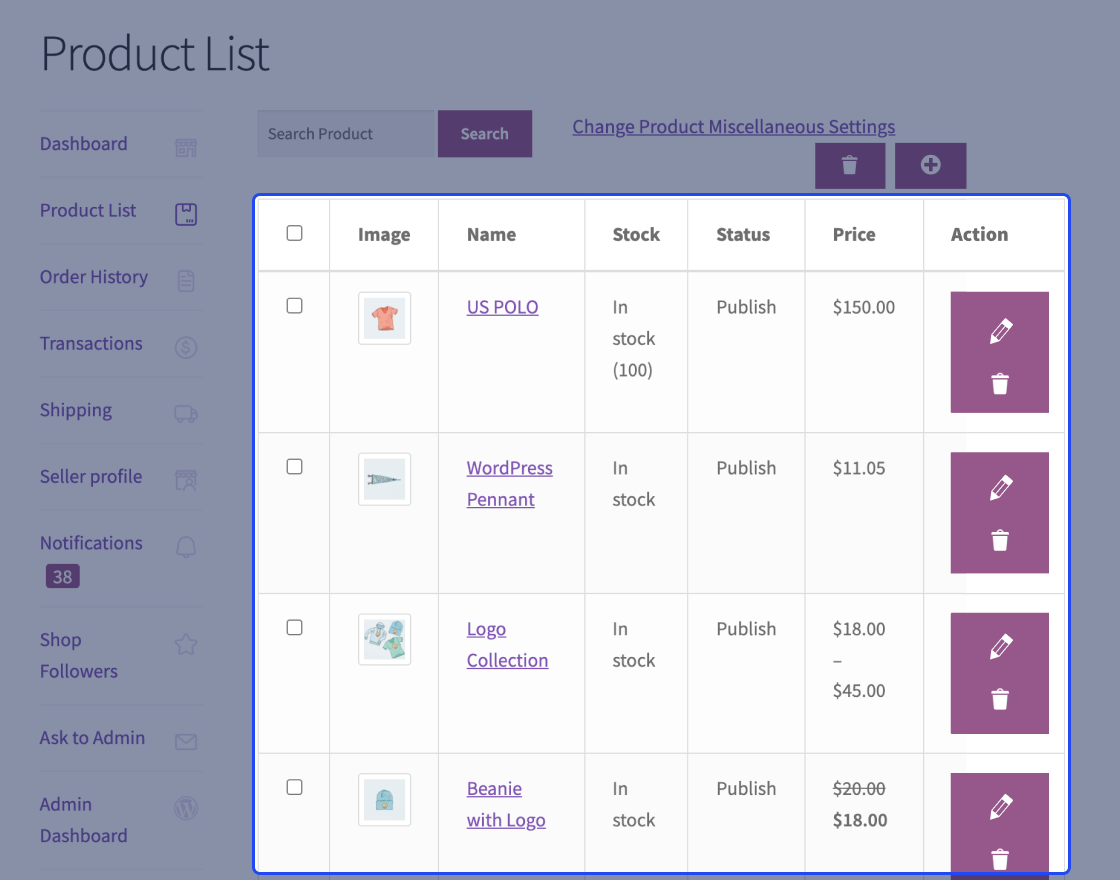The image size is (1120, 880).
Task: Check the US POLO row checkbox
Action: 294,306
